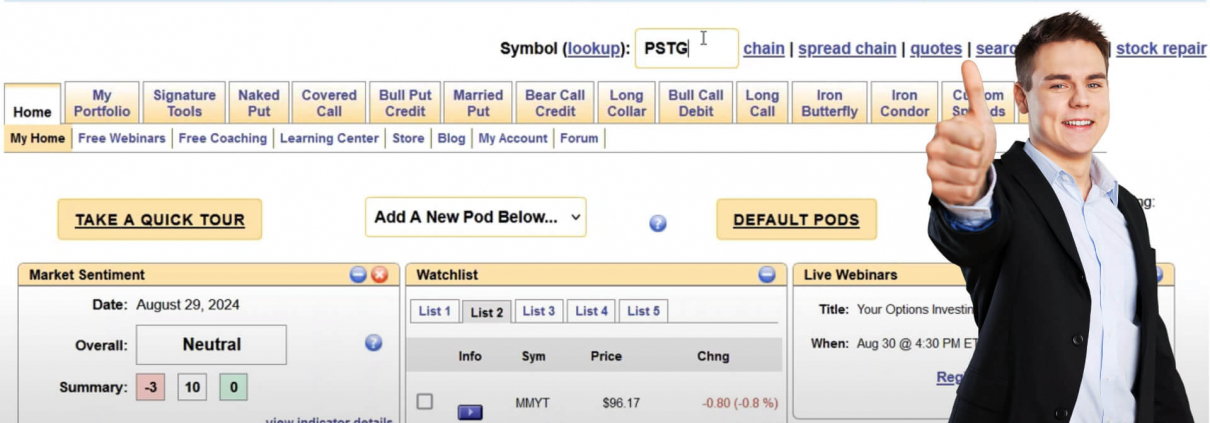Click the Take A Quick Tour button

(x=159, y=220)
